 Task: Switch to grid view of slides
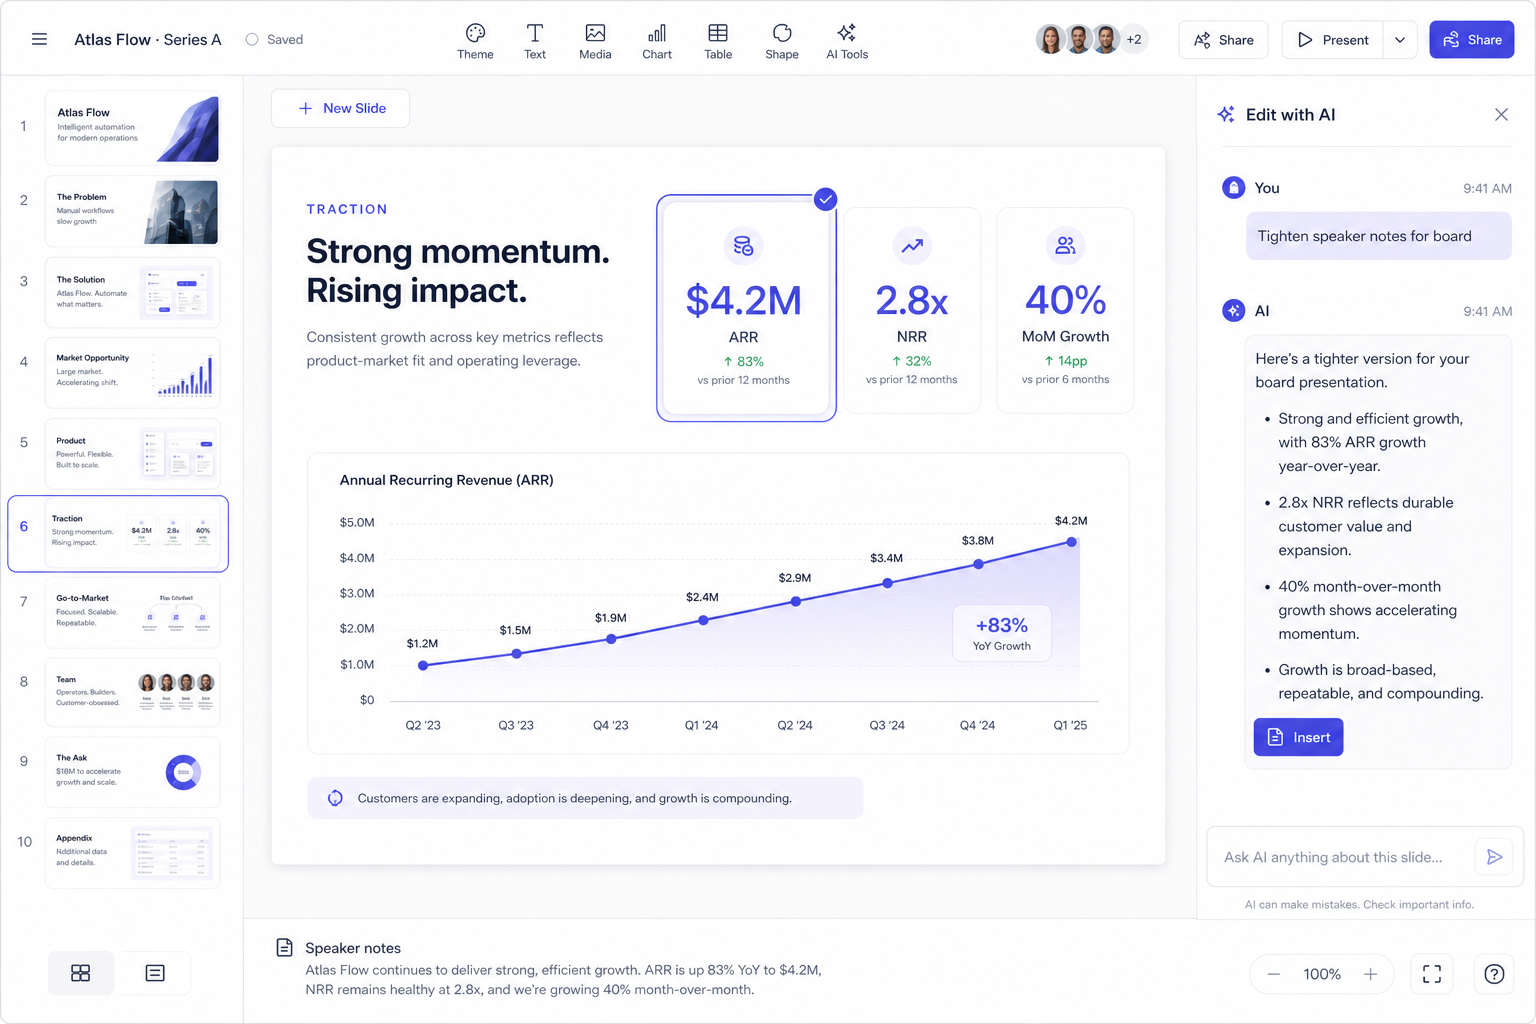tap(81, 973)
